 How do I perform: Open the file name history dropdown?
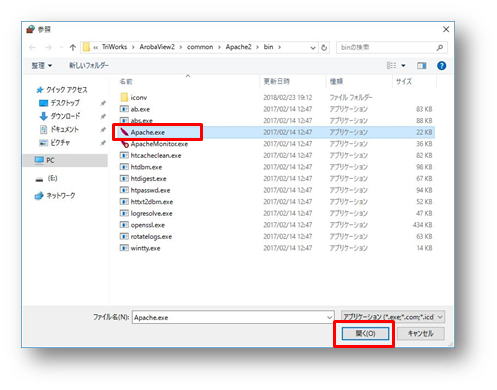[x=330, y=317]
